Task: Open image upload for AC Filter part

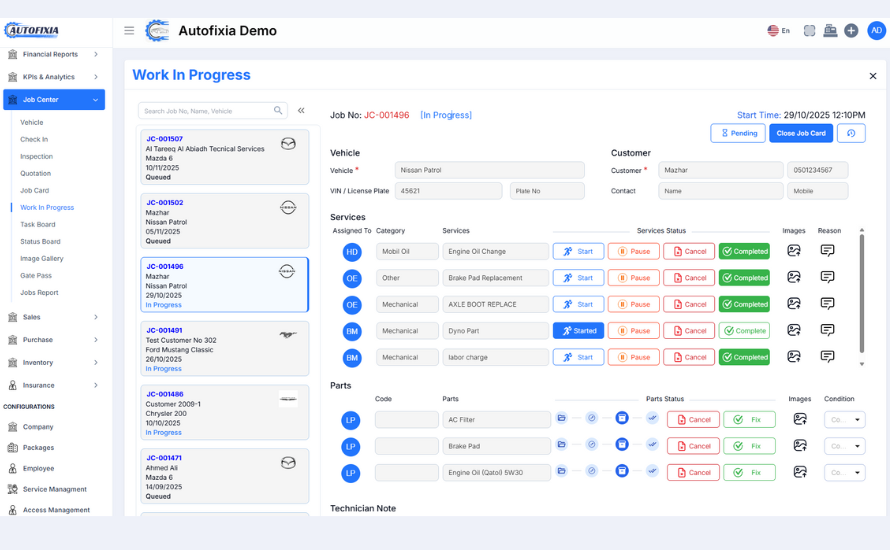Action: click(x=800, y=420)
